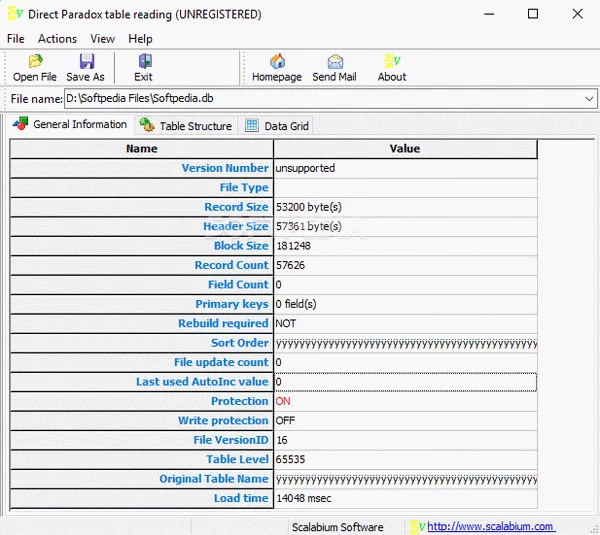Click the Open File toolbar icon
Image resolution: width=600 pixels, height=535 pixels.
[x=35, y=62]
